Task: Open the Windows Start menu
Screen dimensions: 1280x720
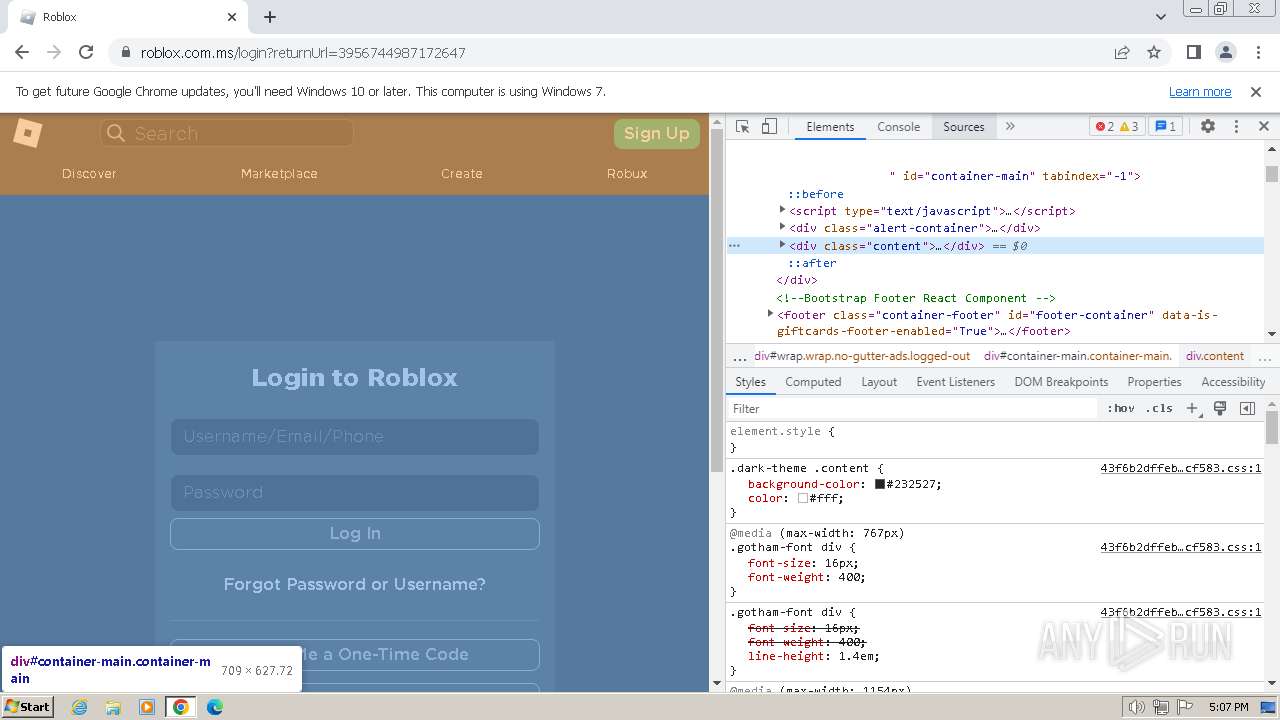Action: 28,706
